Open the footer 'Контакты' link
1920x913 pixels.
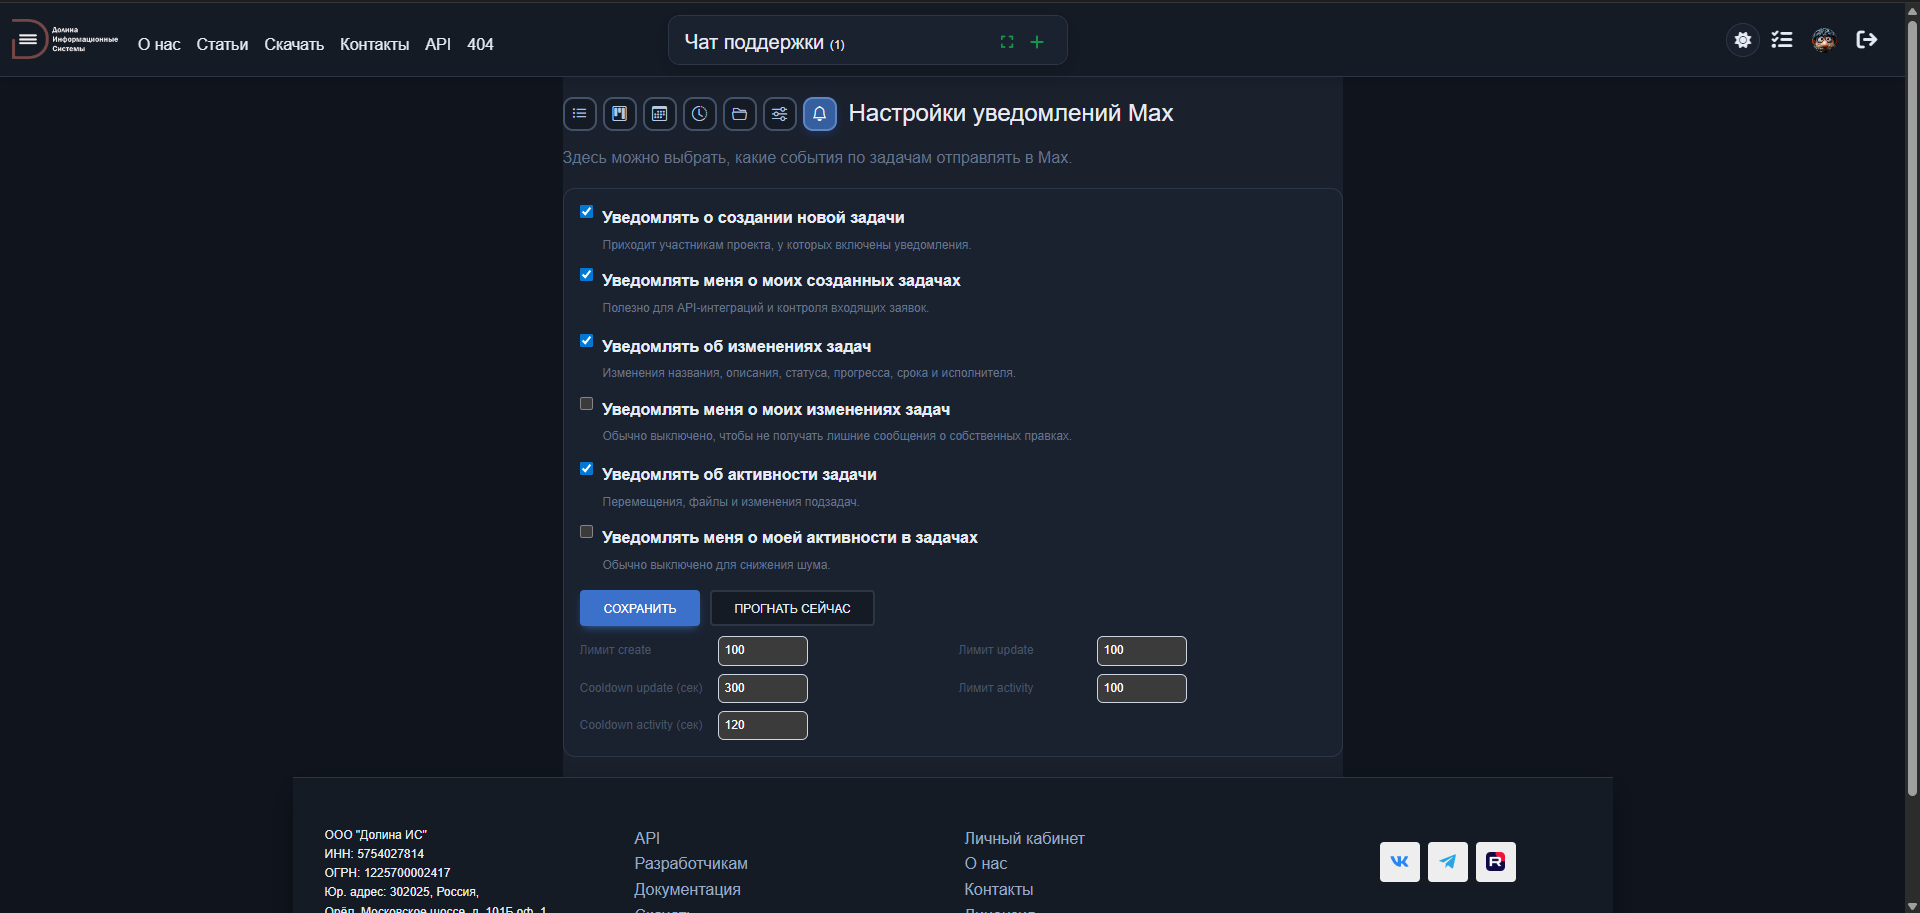click(999, 889)
